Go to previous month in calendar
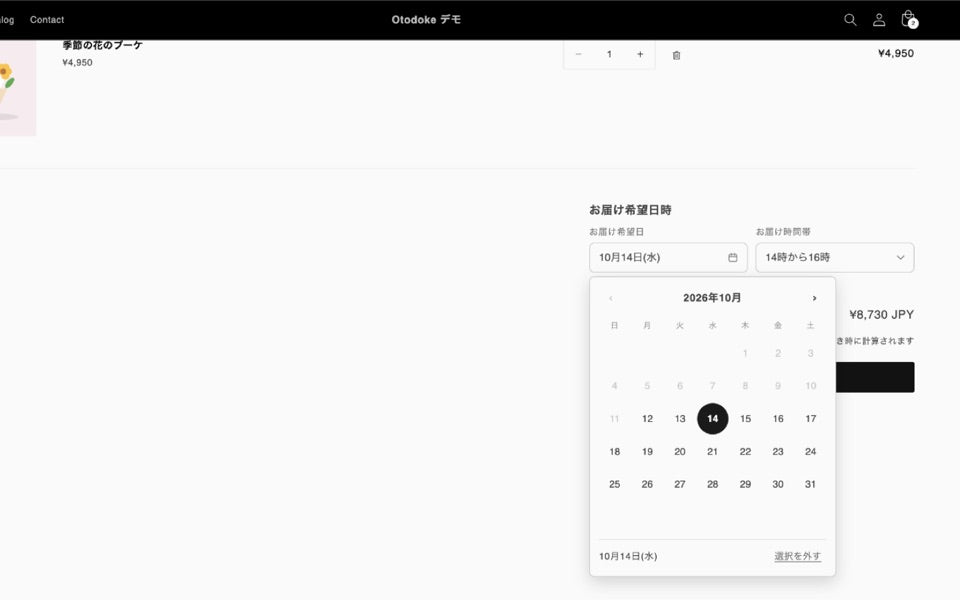Screen dimensions: 960x600 [610, 298]
